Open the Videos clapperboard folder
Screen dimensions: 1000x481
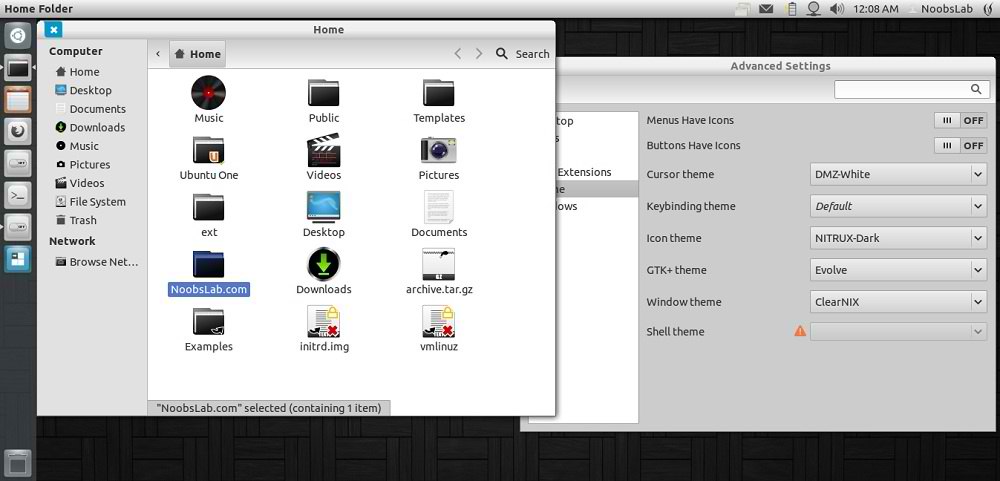(323, 150)
